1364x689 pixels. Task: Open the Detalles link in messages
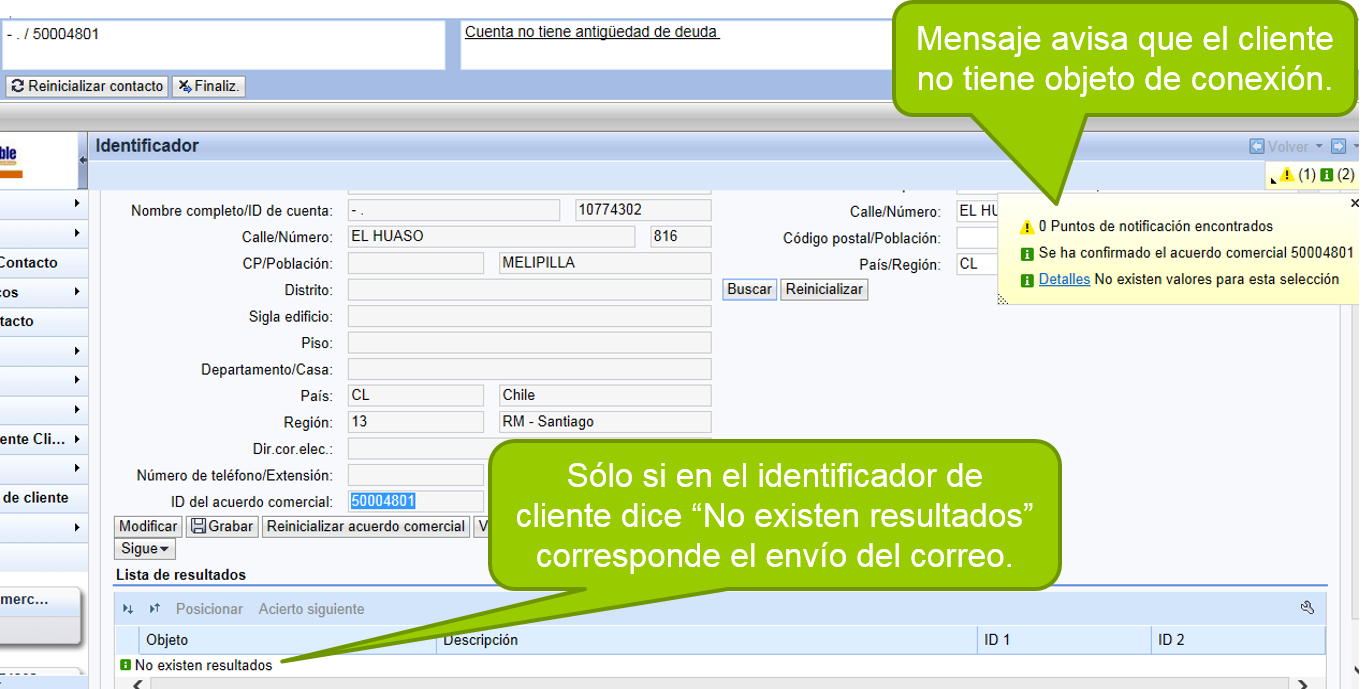[1064, 280]
